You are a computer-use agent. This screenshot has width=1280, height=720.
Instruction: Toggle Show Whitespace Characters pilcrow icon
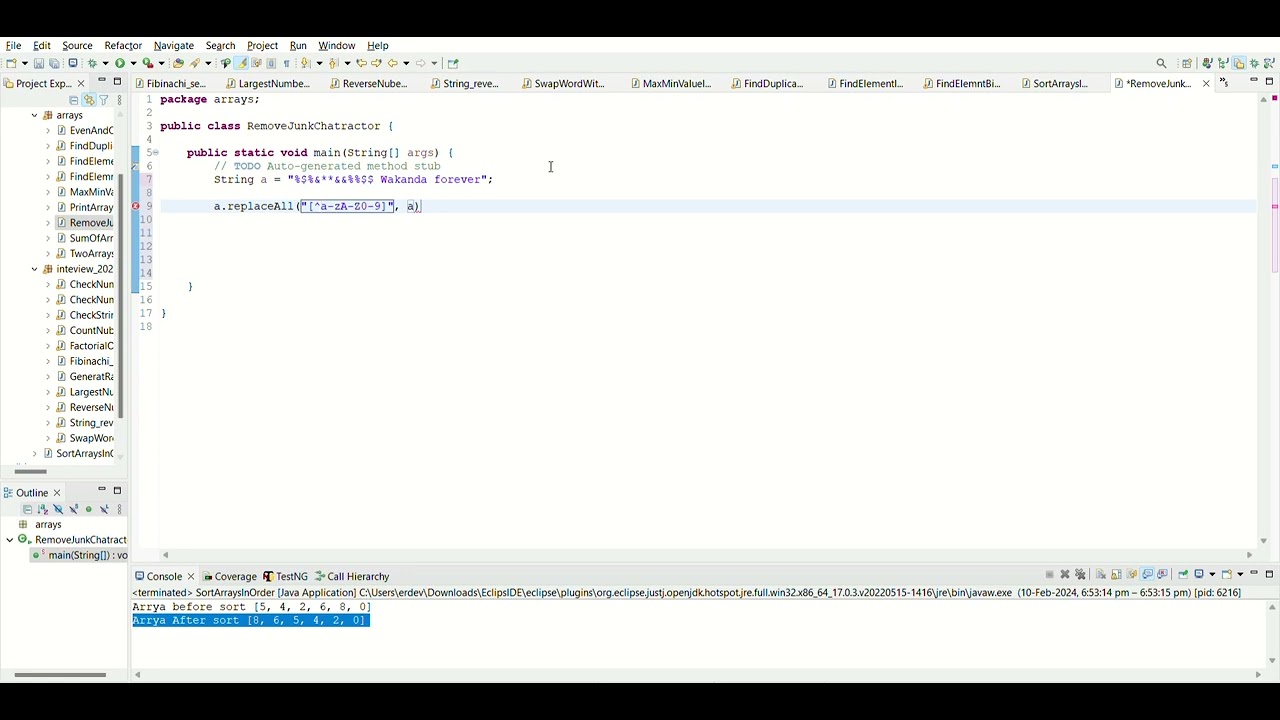[286, 63]
